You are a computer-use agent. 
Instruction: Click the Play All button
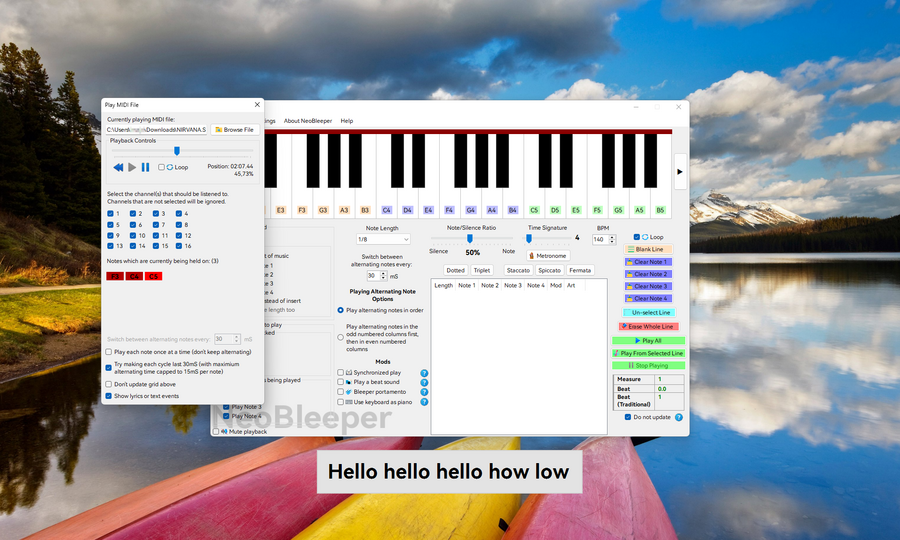pos(649,341)
